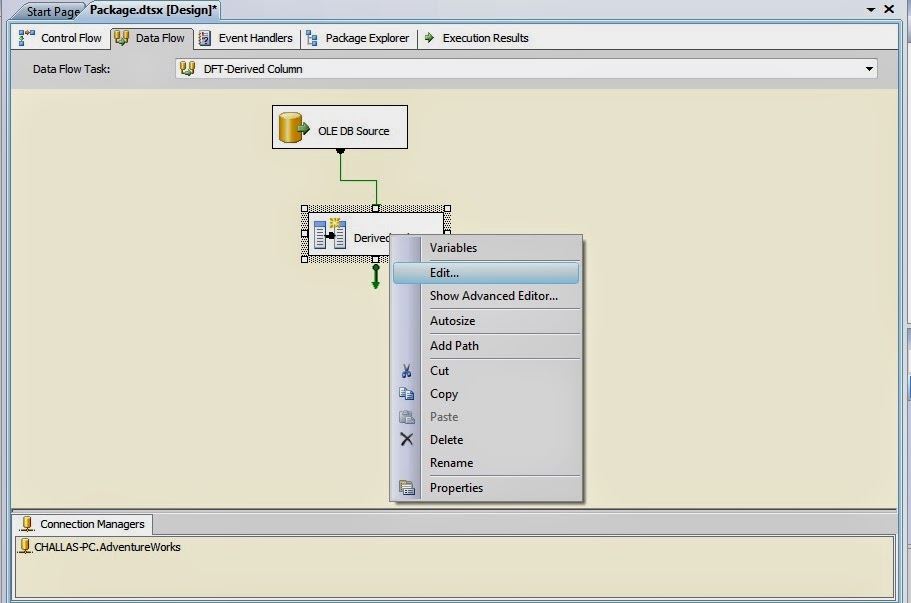Select the Derived Column transformation icon

point(328,233)
